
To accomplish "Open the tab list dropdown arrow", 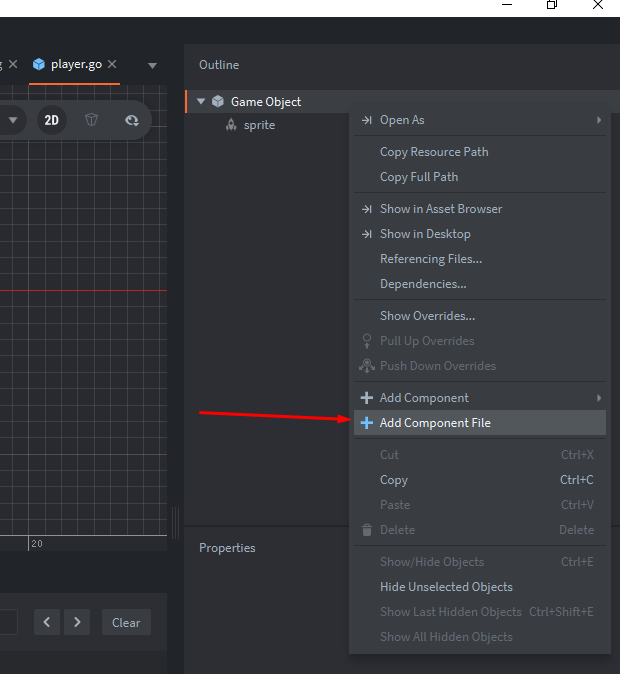I will [152, 66].
